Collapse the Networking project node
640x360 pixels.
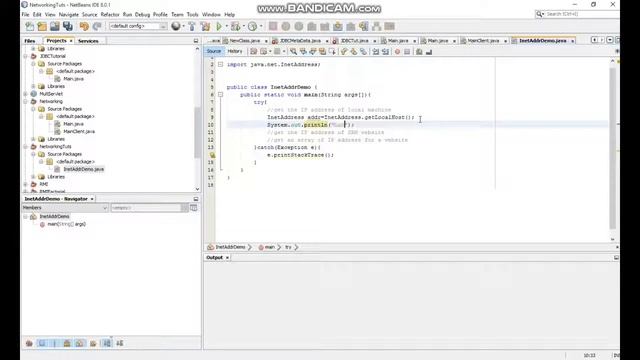coord(26,101)
